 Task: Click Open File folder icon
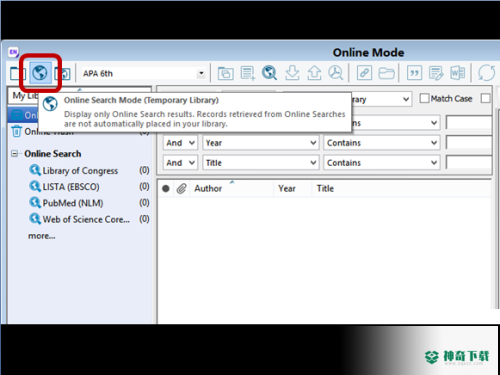tap(386, 73)
